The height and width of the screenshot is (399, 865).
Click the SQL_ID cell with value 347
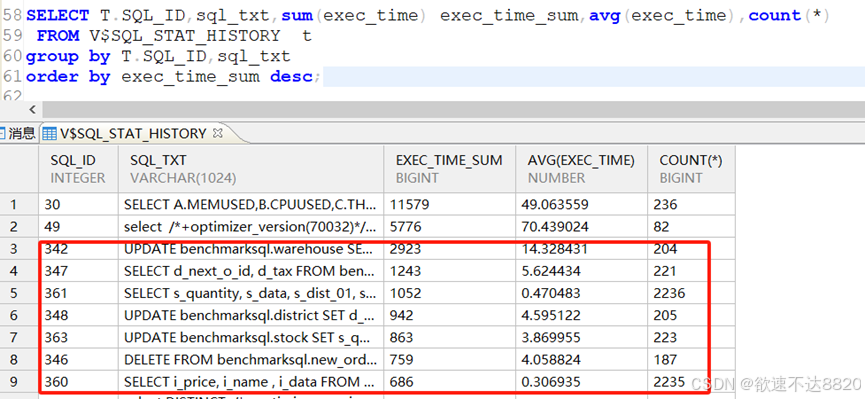tap(78, 271)
